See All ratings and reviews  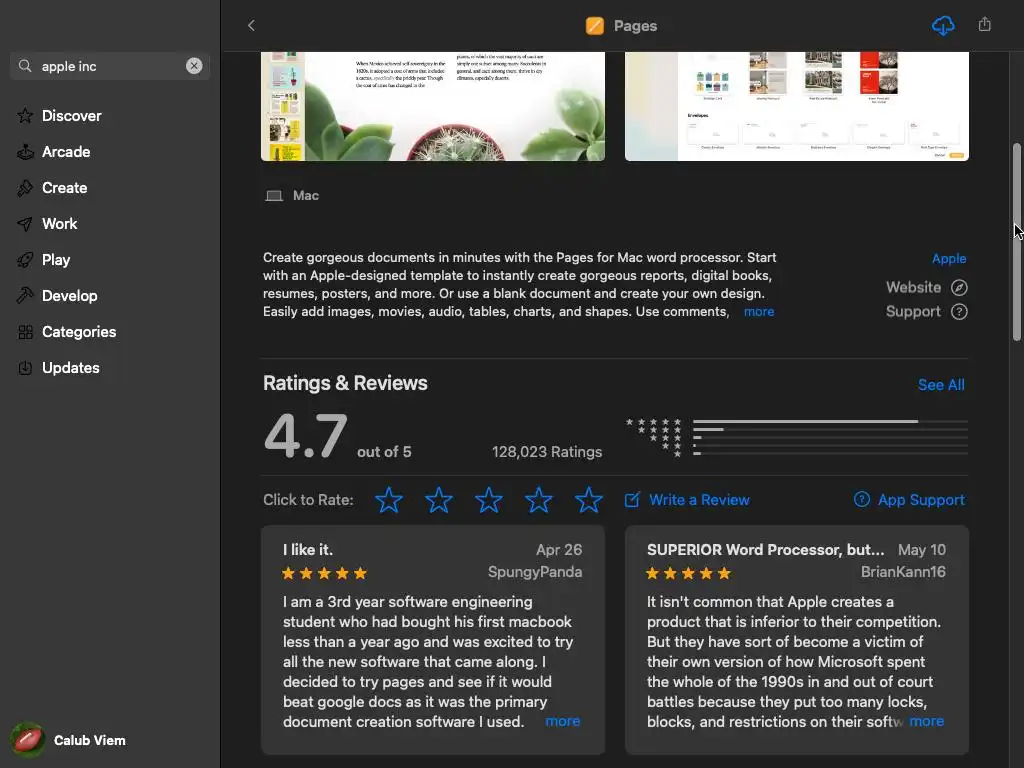tap(941, 385)
